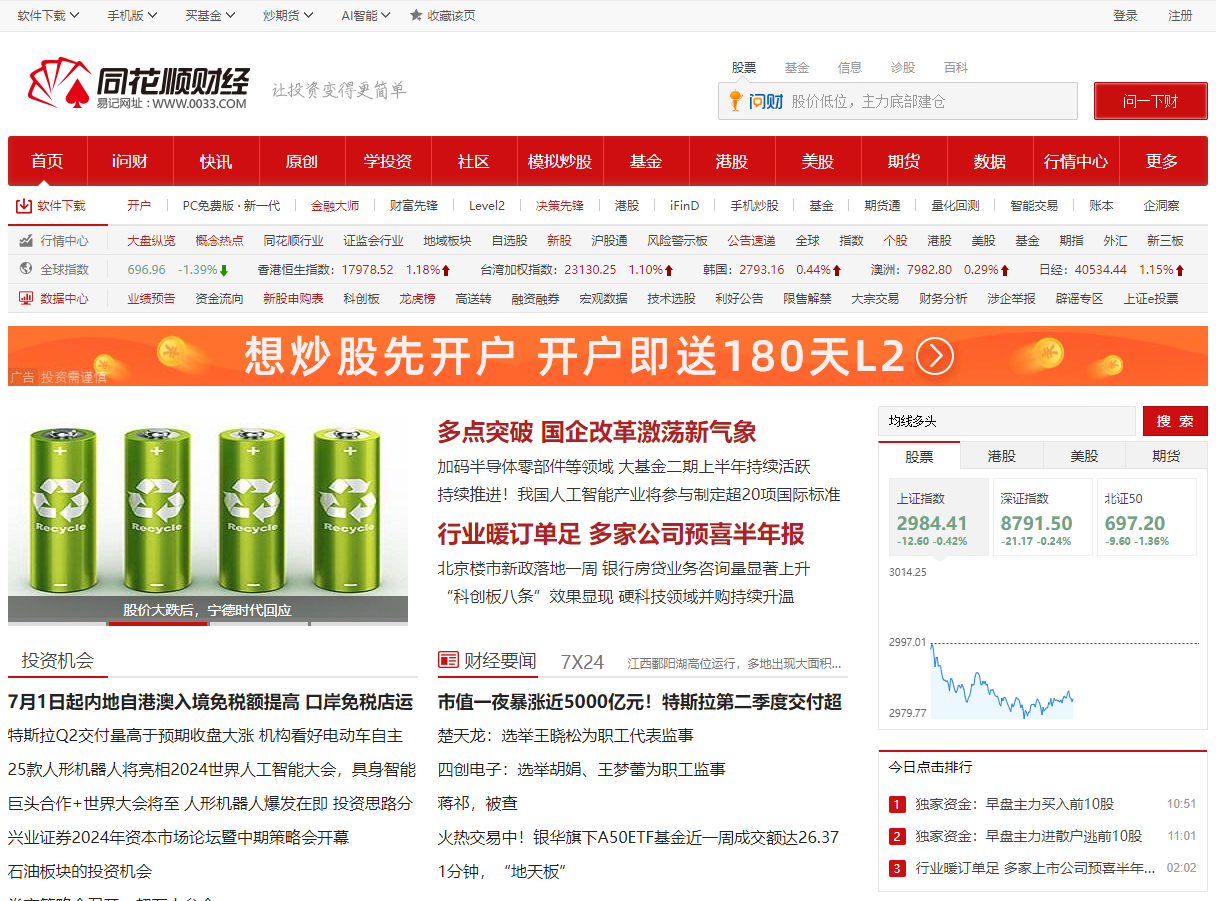Click the red 搜索 button
The image size is (1216, 901).
point(1175,421)
